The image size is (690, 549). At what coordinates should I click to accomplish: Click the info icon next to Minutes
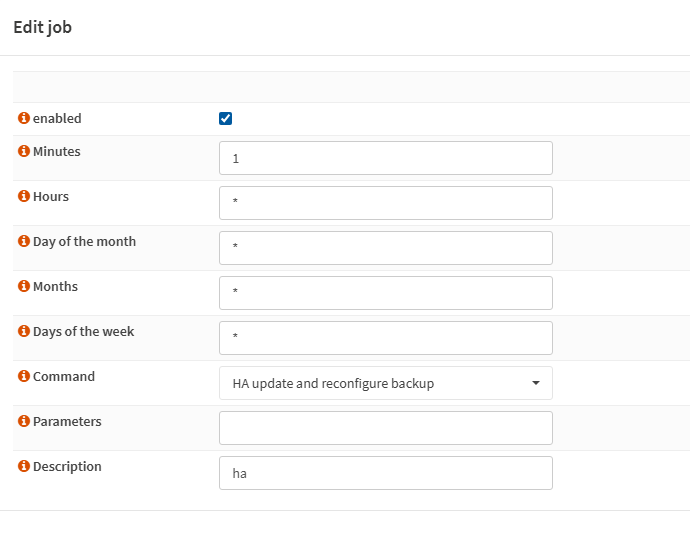coord(24,151)
